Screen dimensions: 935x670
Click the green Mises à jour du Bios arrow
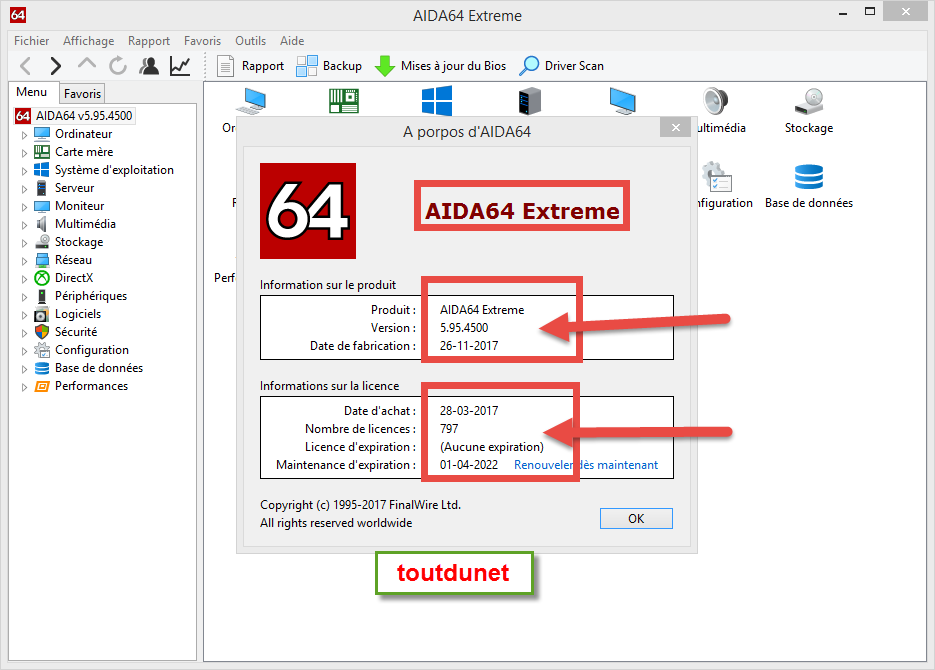(385, 66)
